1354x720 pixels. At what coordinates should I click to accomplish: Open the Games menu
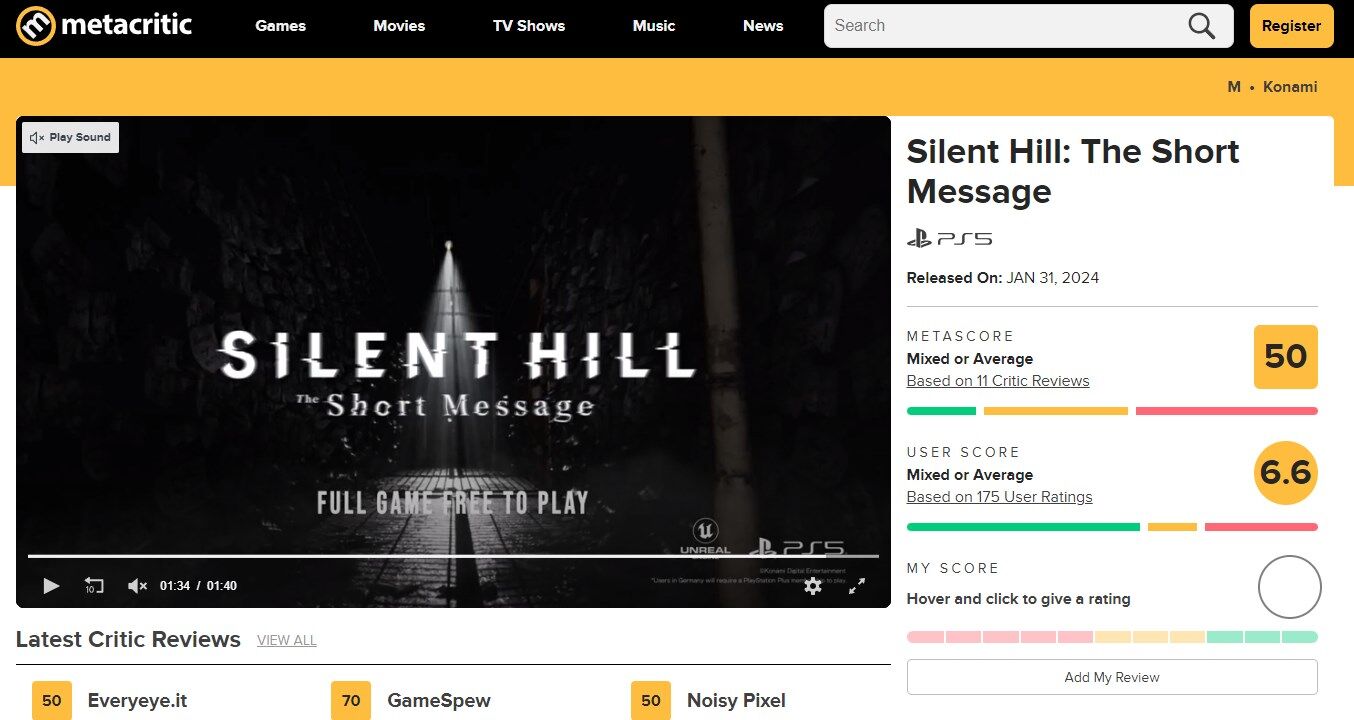click(x=280, y=26)
